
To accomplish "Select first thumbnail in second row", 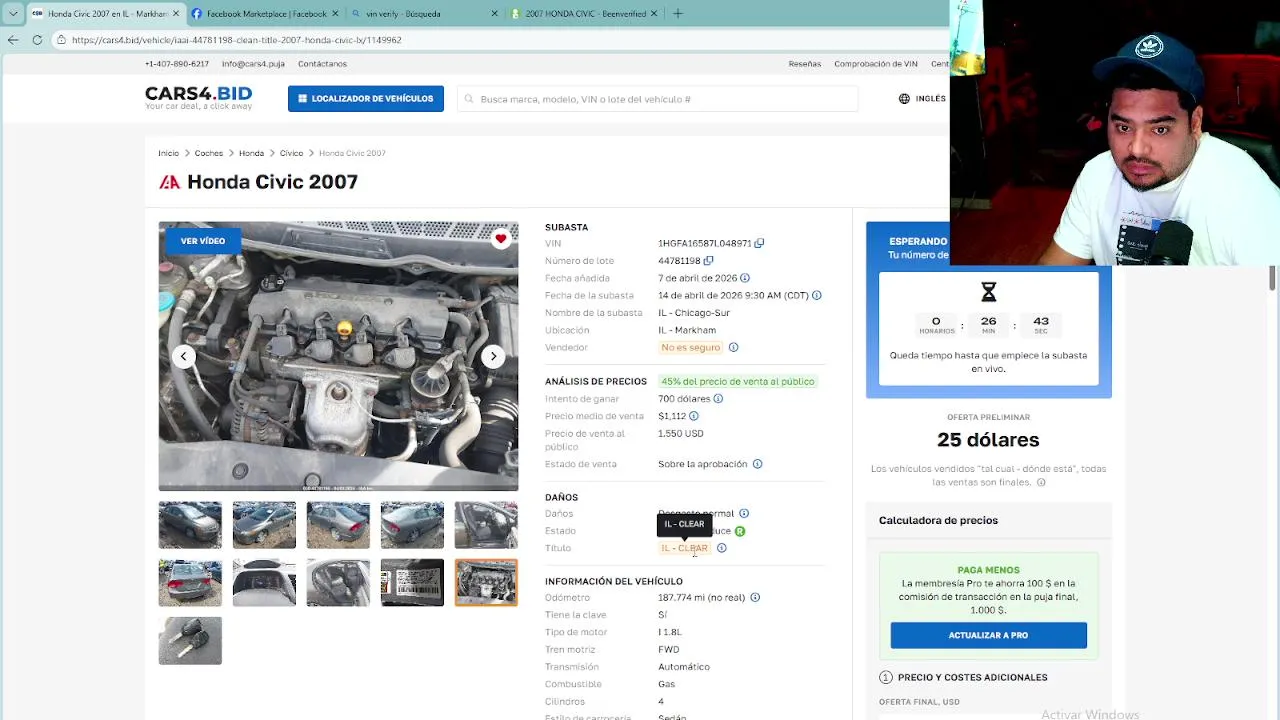I will [x=190, y=583].
